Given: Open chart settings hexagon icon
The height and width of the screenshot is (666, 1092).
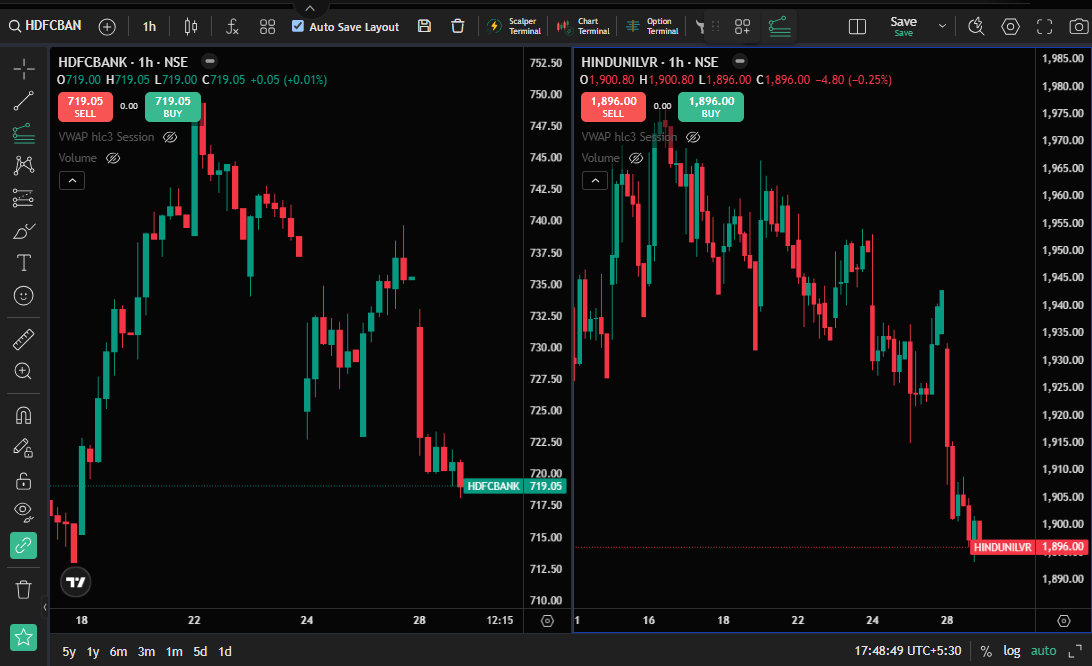Looking at the screenshot, I should (x=1011, y=26).
